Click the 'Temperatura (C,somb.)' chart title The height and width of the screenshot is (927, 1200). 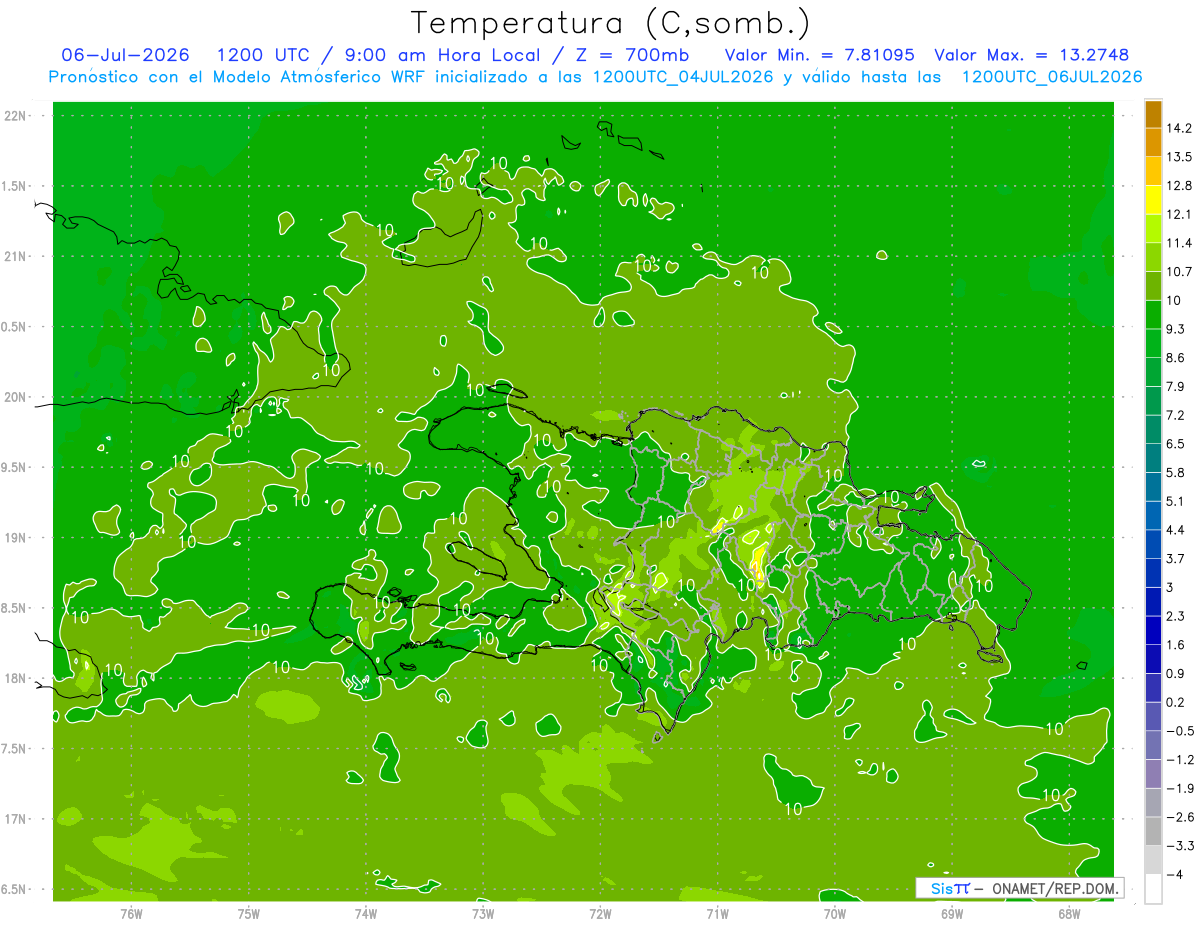pos(611,23)
